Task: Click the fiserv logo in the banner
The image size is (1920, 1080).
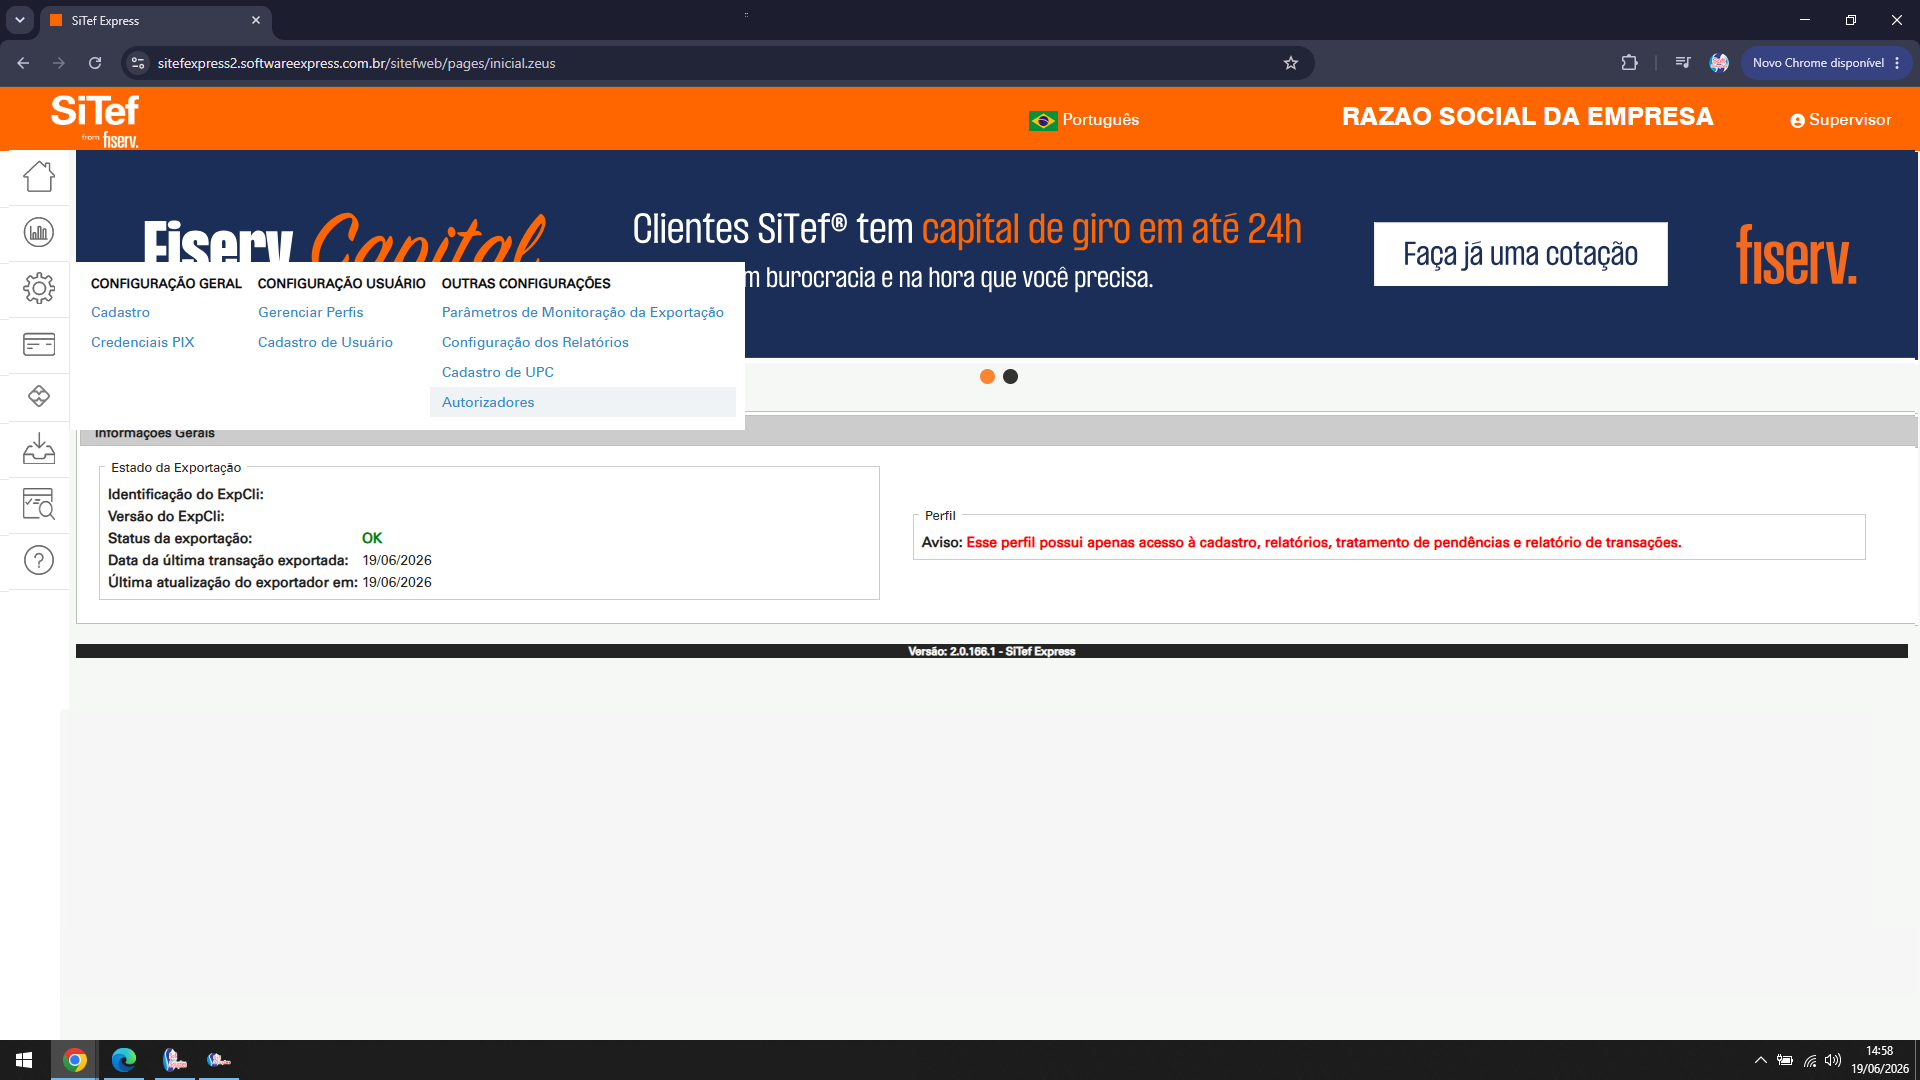Action: pos(1796,254)
